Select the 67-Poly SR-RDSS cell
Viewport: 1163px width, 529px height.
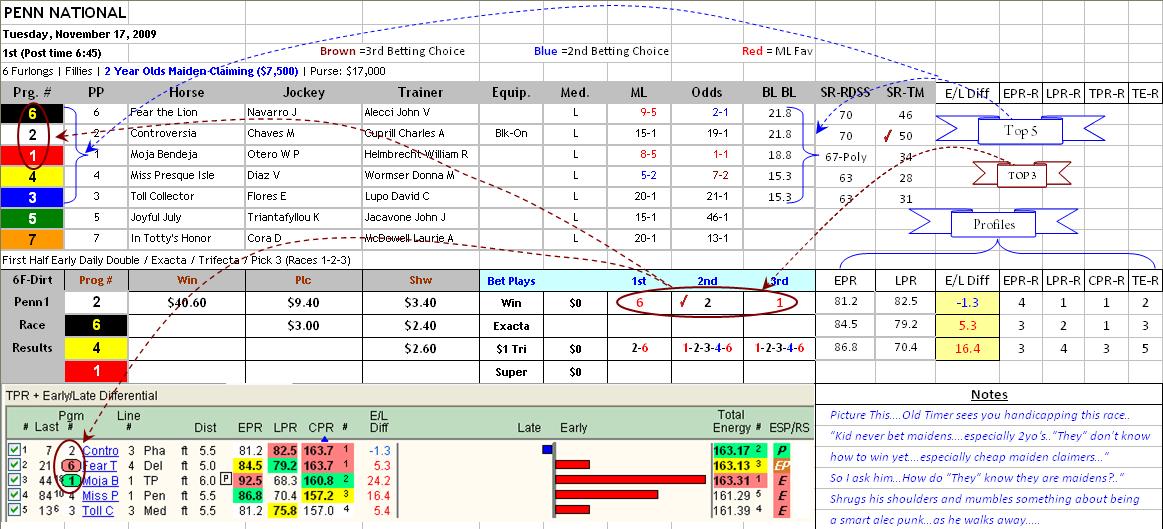coord(846,157)
